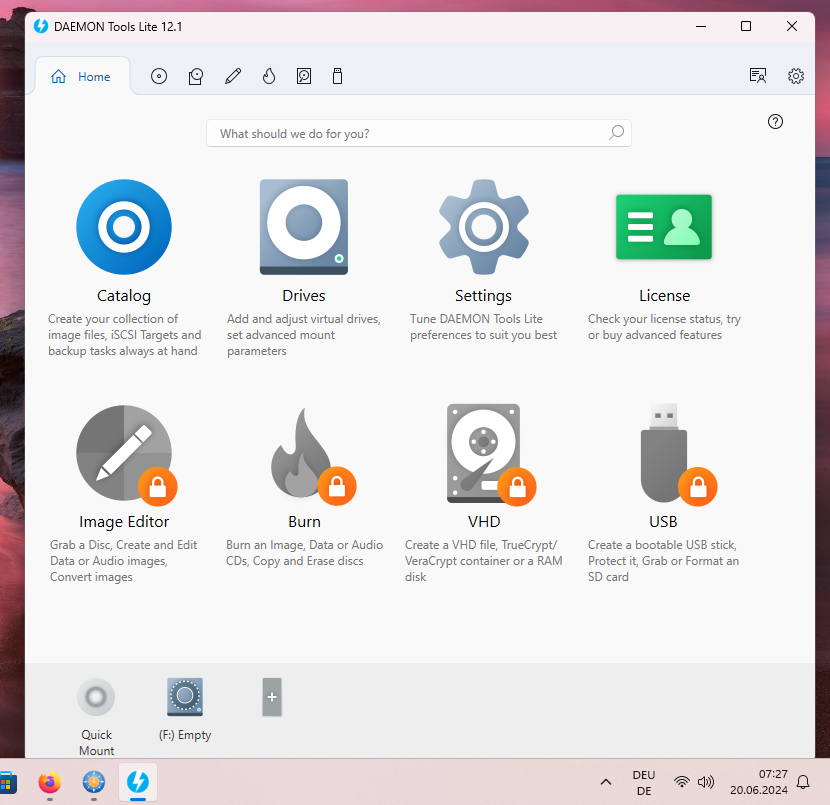Open Firefox from the taskbar
Screen dimensions: 830x805
(50, 782)
